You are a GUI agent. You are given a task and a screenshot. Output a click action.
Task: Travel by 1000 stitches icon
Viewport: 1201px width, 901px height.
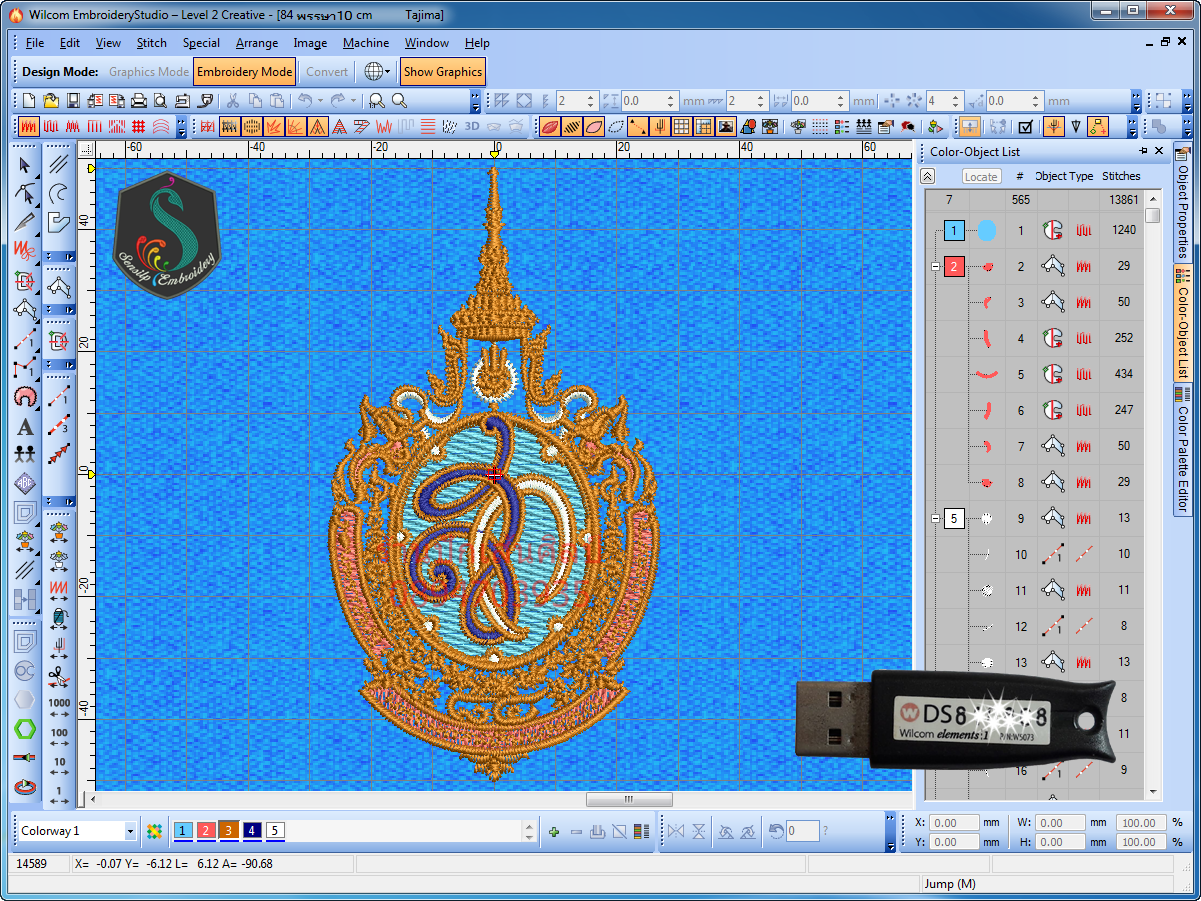pos(59,709)
